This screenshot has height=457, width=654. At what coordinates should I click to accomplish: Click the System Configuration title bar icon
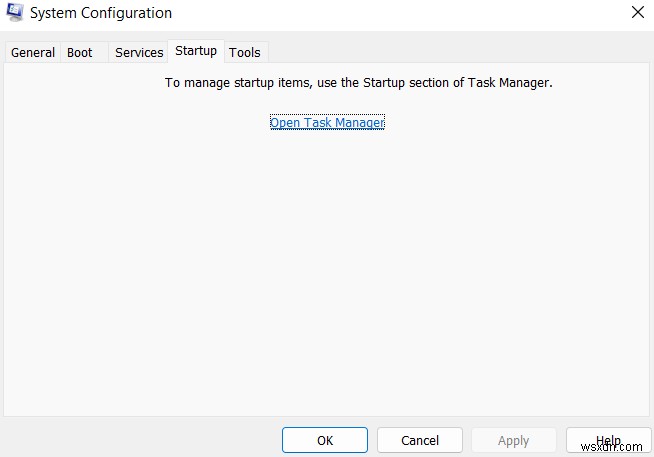15,13
